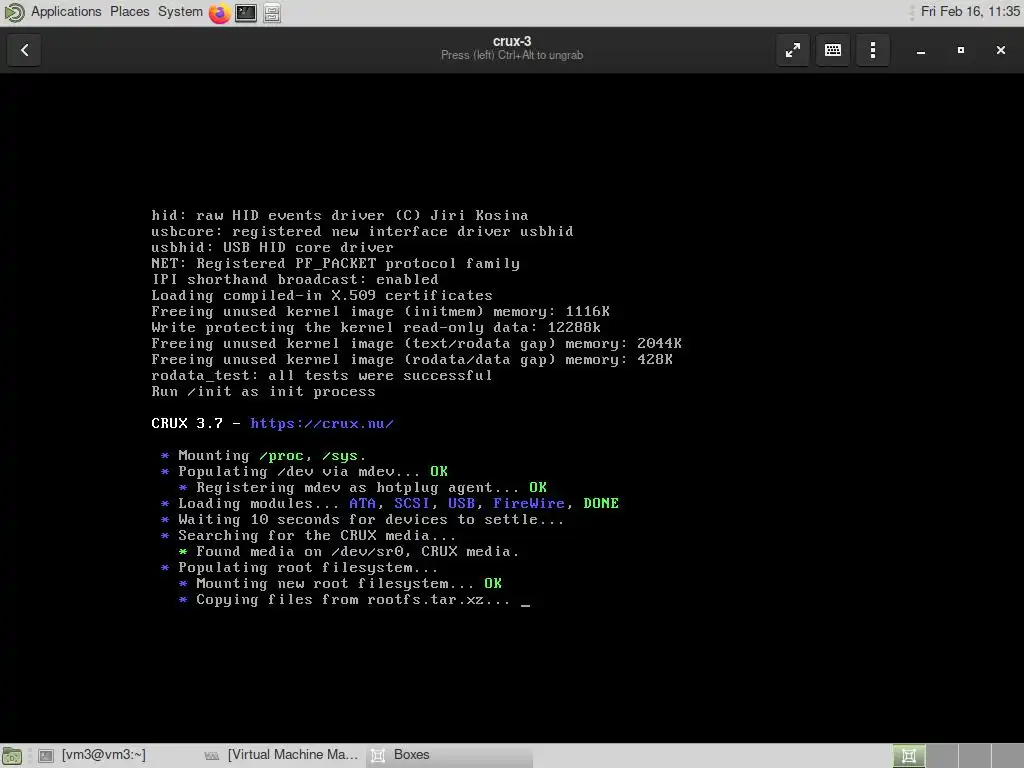
Task: Open the clock showing Fri Feb 16, 11:35
Action: click(970, 12)
